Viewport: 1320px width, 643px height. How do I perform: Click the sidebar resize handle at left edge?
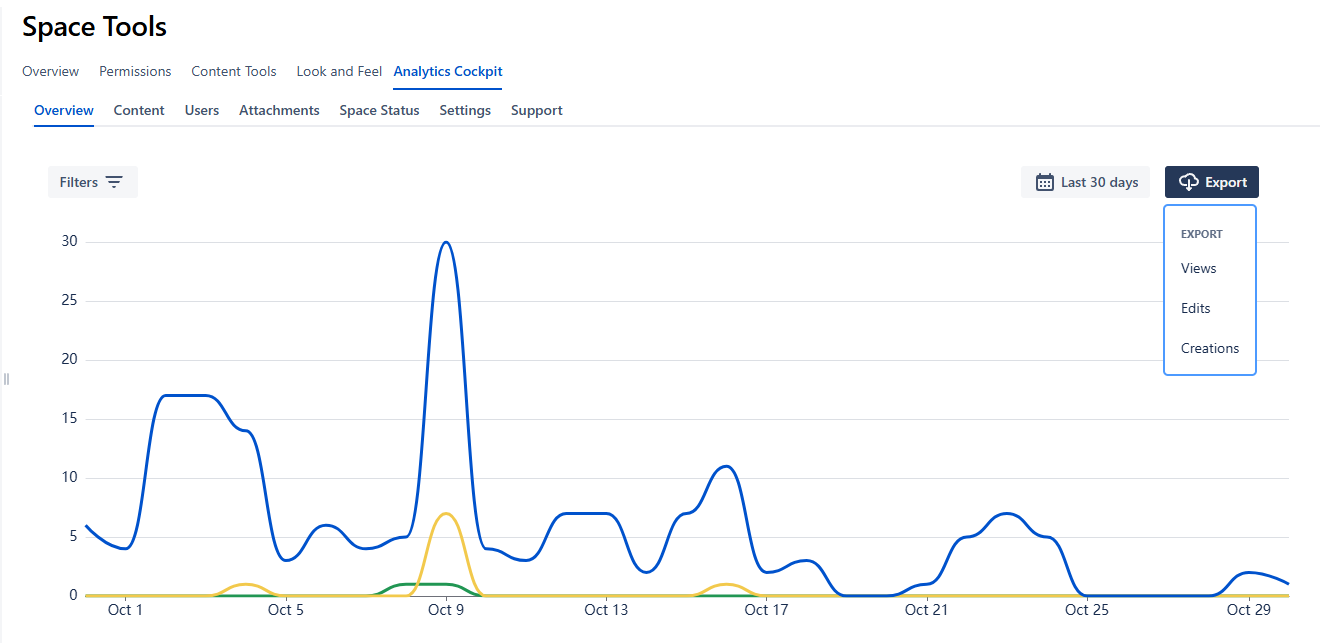[x=6, y=379]
